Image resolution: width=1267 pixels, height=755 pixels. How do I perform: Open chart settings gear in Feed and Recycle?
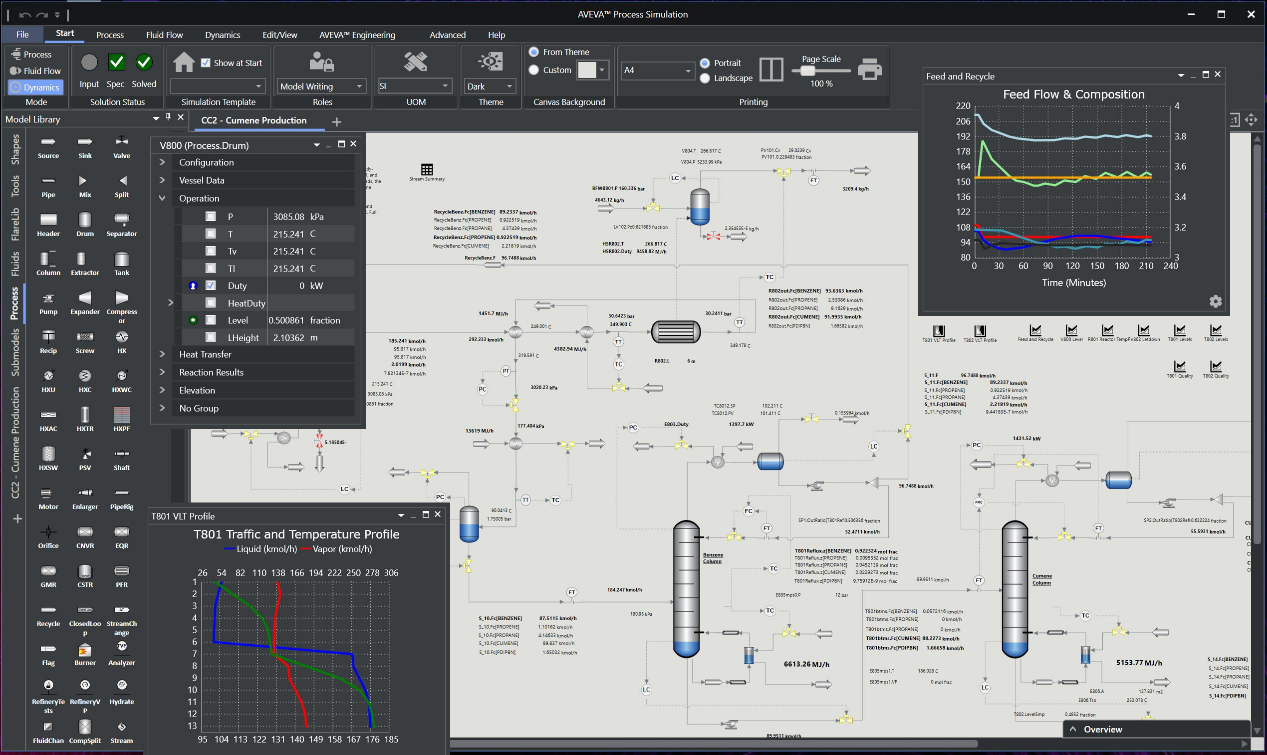click(1215, 301)
